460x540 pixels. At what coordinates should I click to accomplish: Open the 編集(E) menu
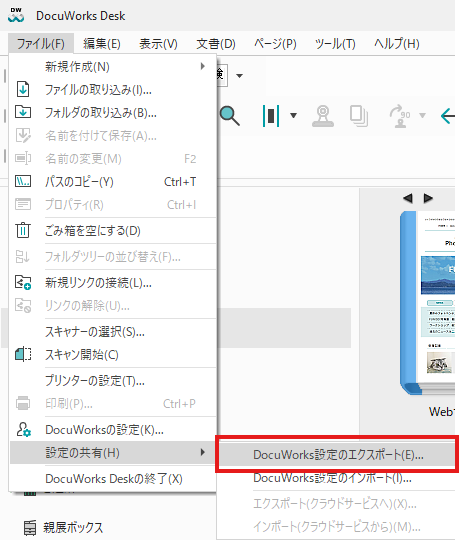click(102, 44)
